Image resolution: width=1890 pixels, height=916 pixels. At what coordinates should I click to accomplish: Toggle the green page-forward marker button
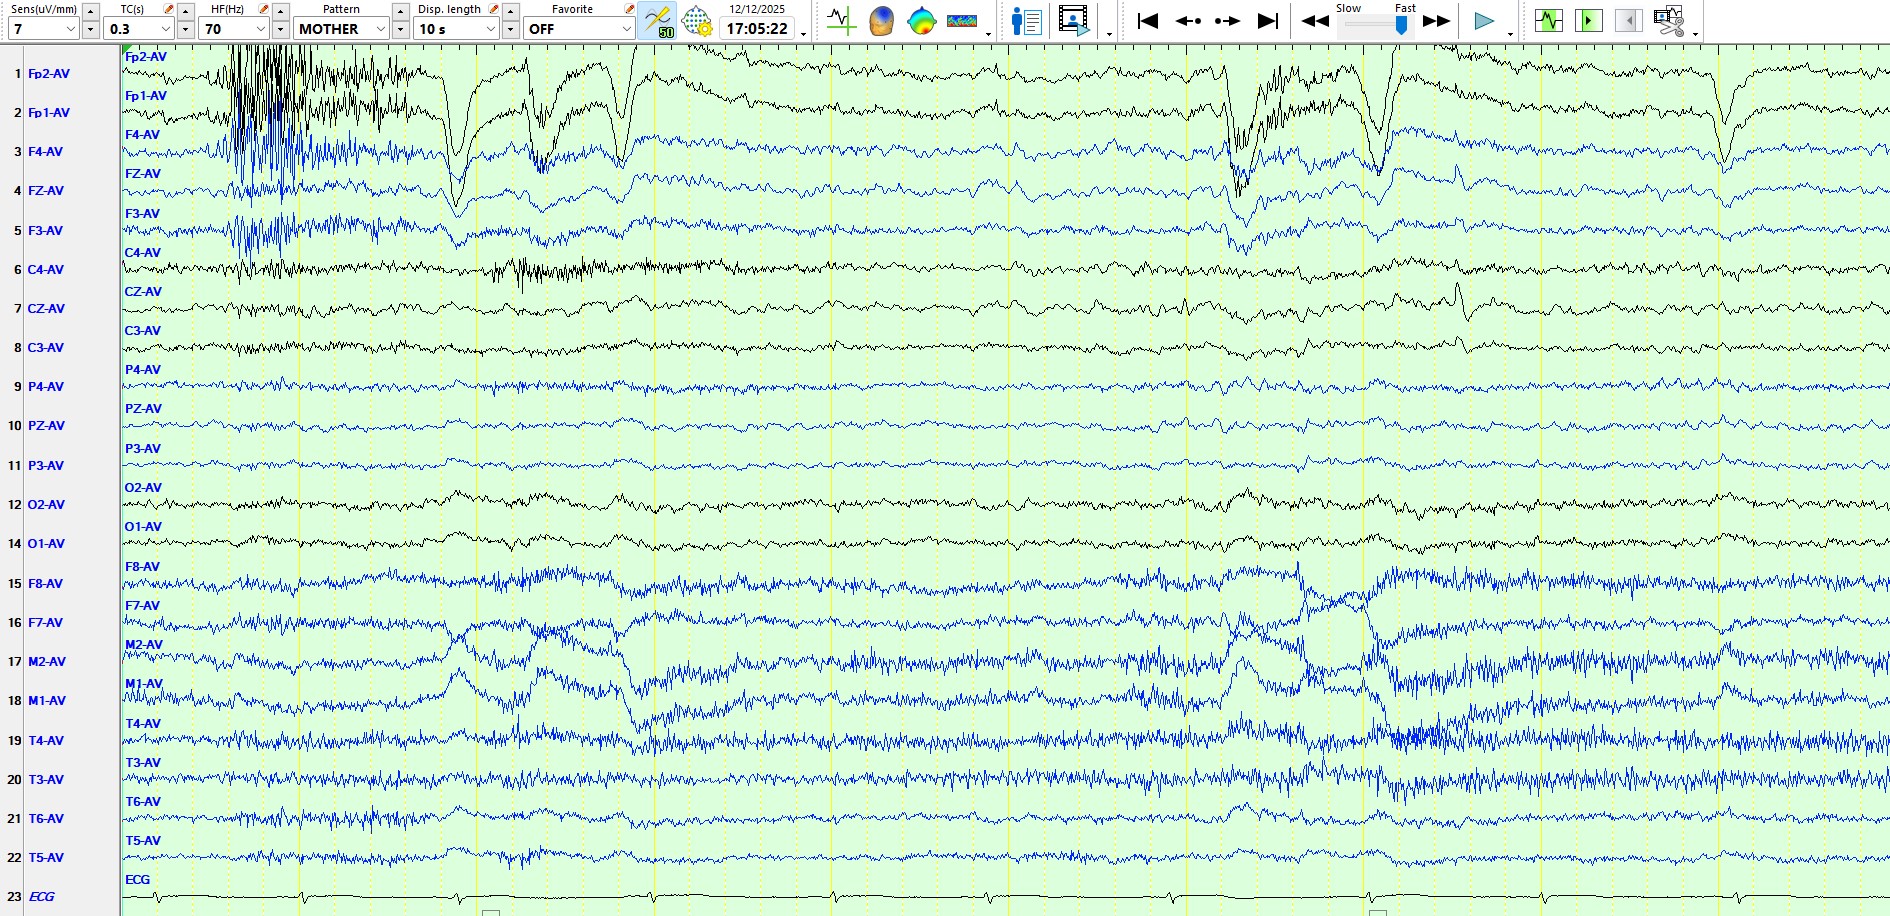pyautogui.click(x=1588, y=21)
